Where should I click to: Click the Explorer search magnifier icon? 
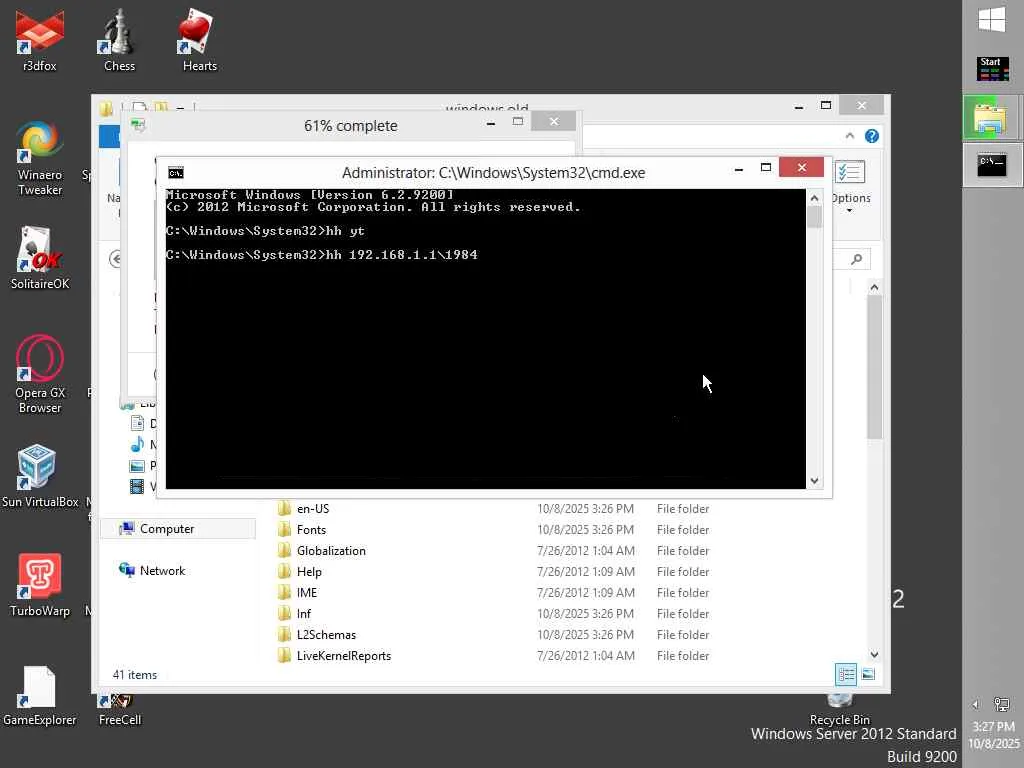(x=856, y=259)
